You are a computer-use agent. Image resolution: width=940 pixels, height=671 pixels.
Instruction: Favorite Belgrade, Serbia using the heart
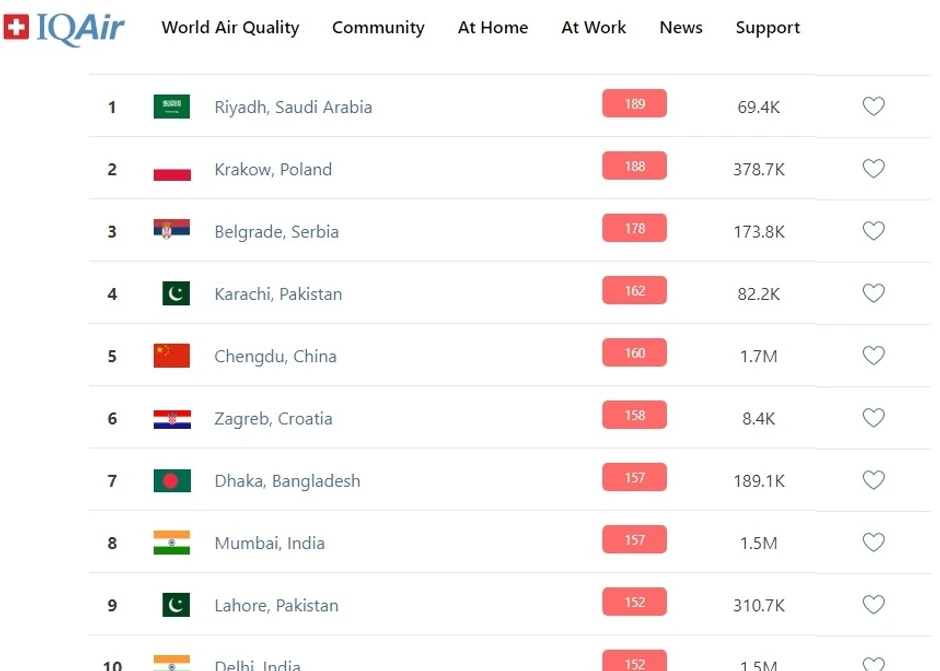click(x=873, y=231)
